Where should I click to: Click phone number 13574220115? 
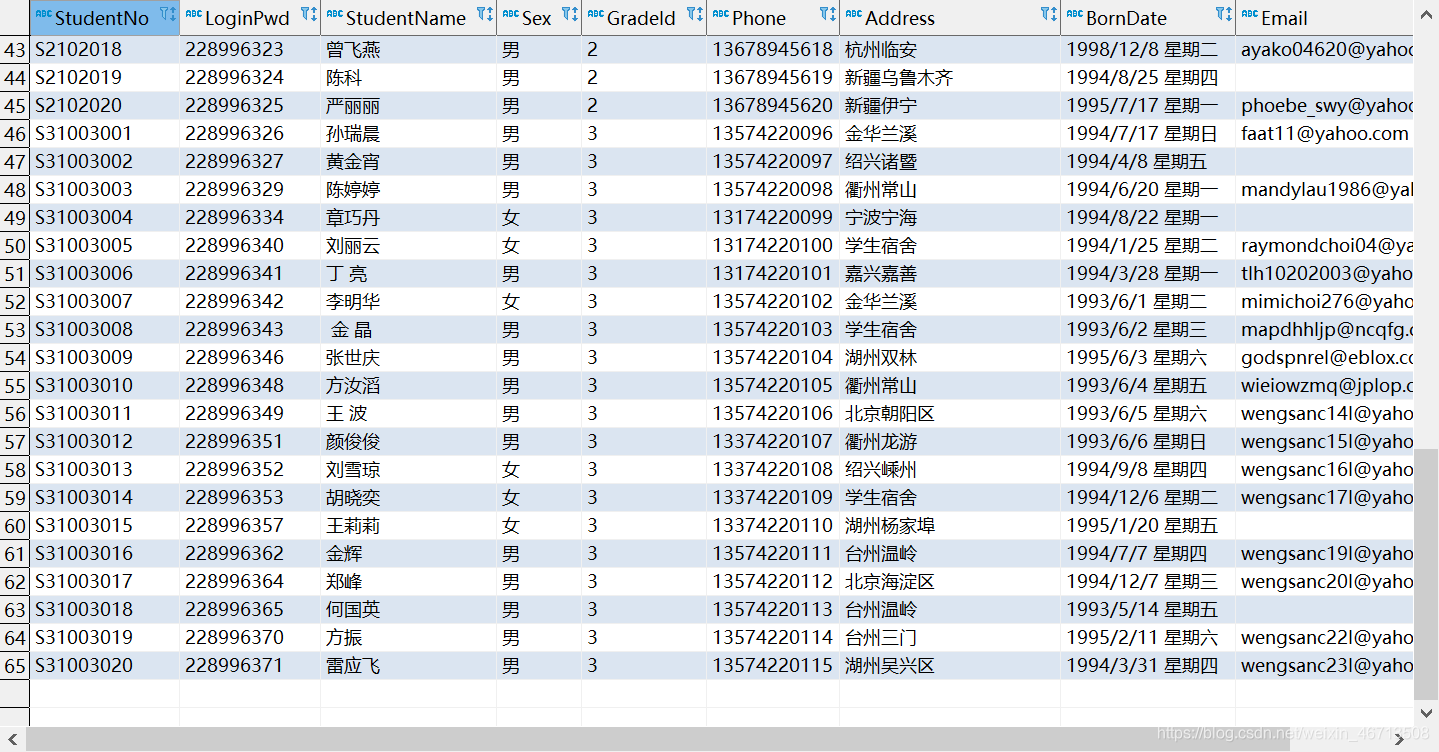click(772, 665)
